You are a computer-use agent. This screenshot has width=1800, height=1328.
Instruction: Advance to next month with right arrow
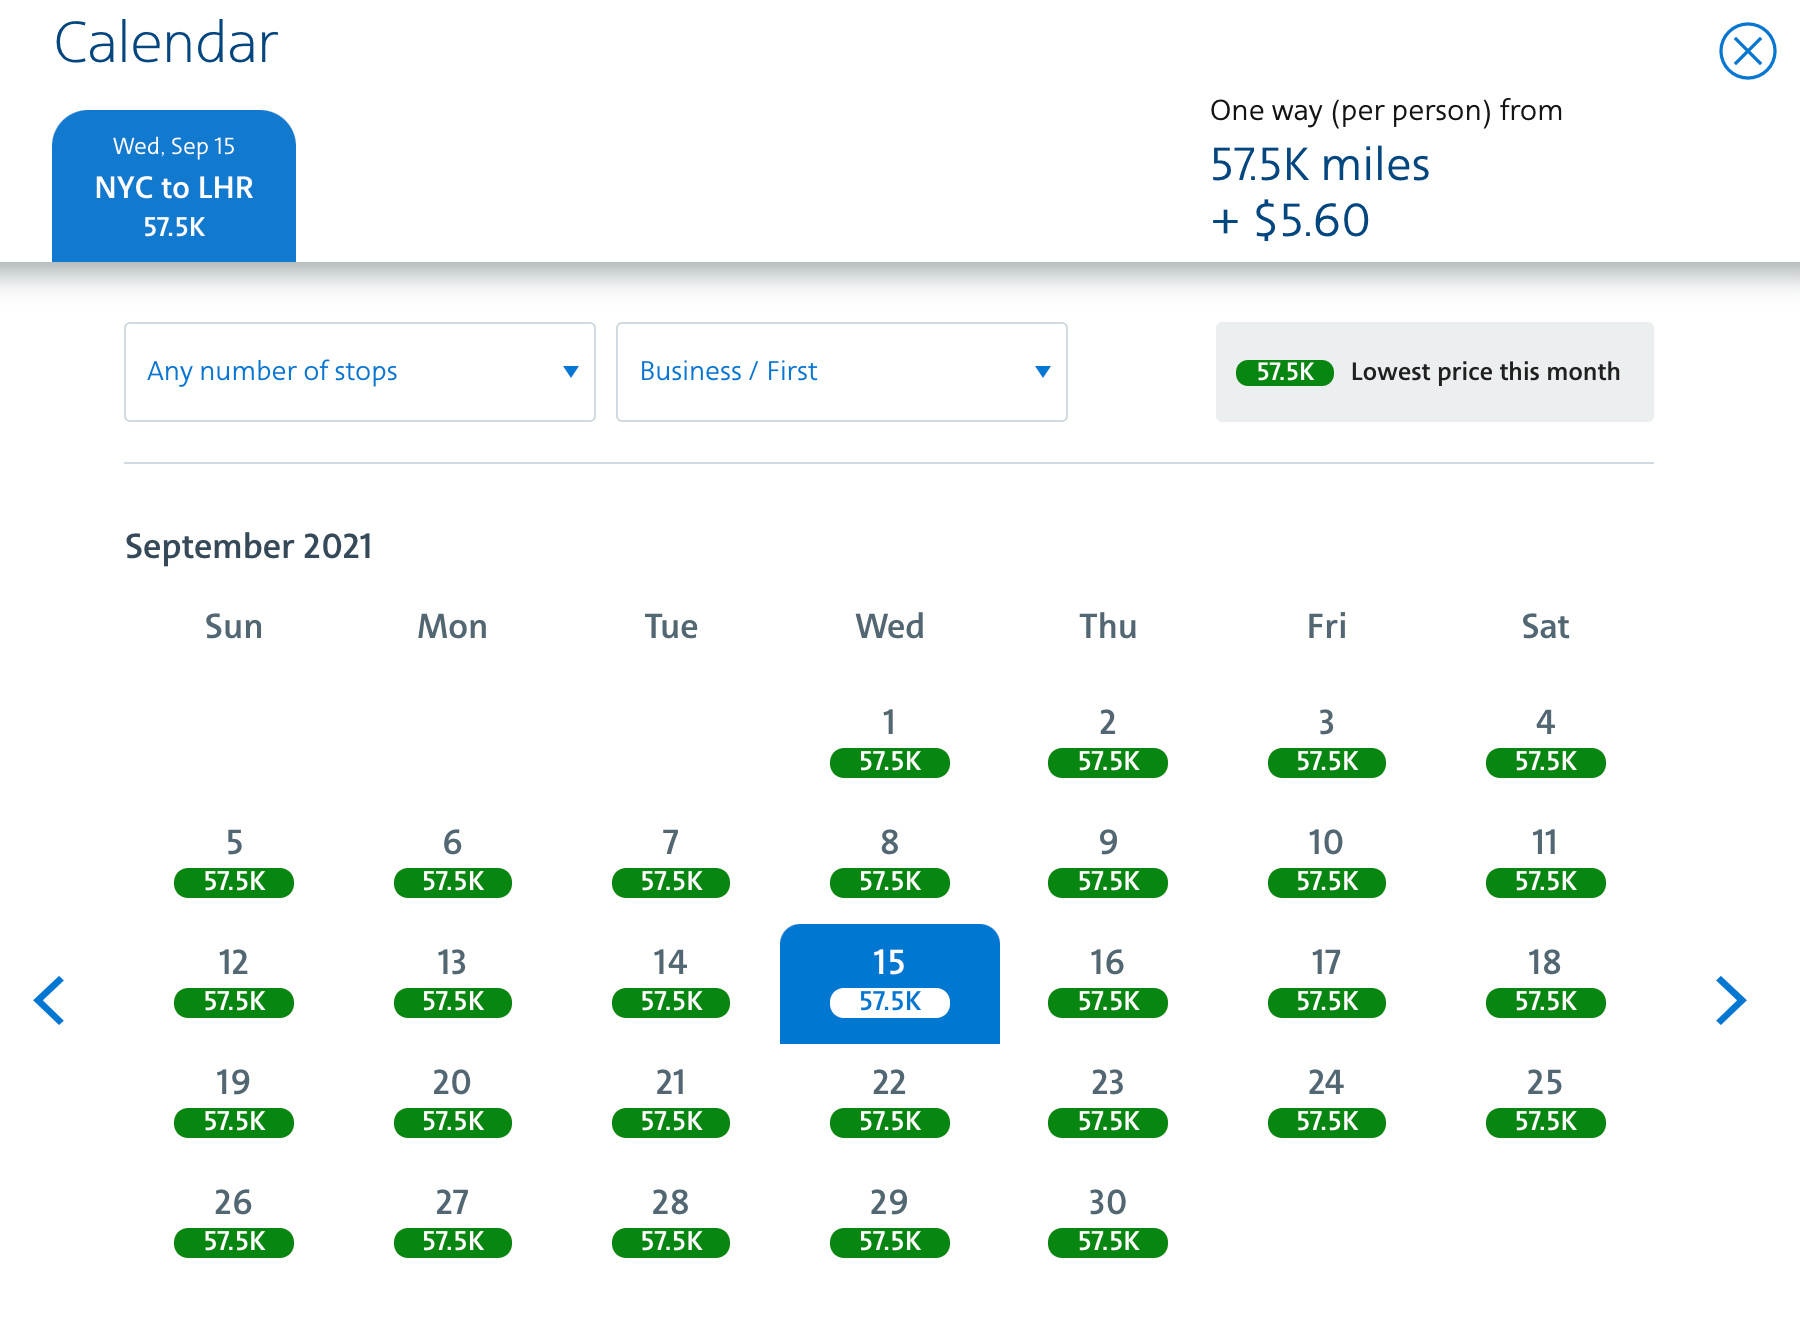1730,1000
